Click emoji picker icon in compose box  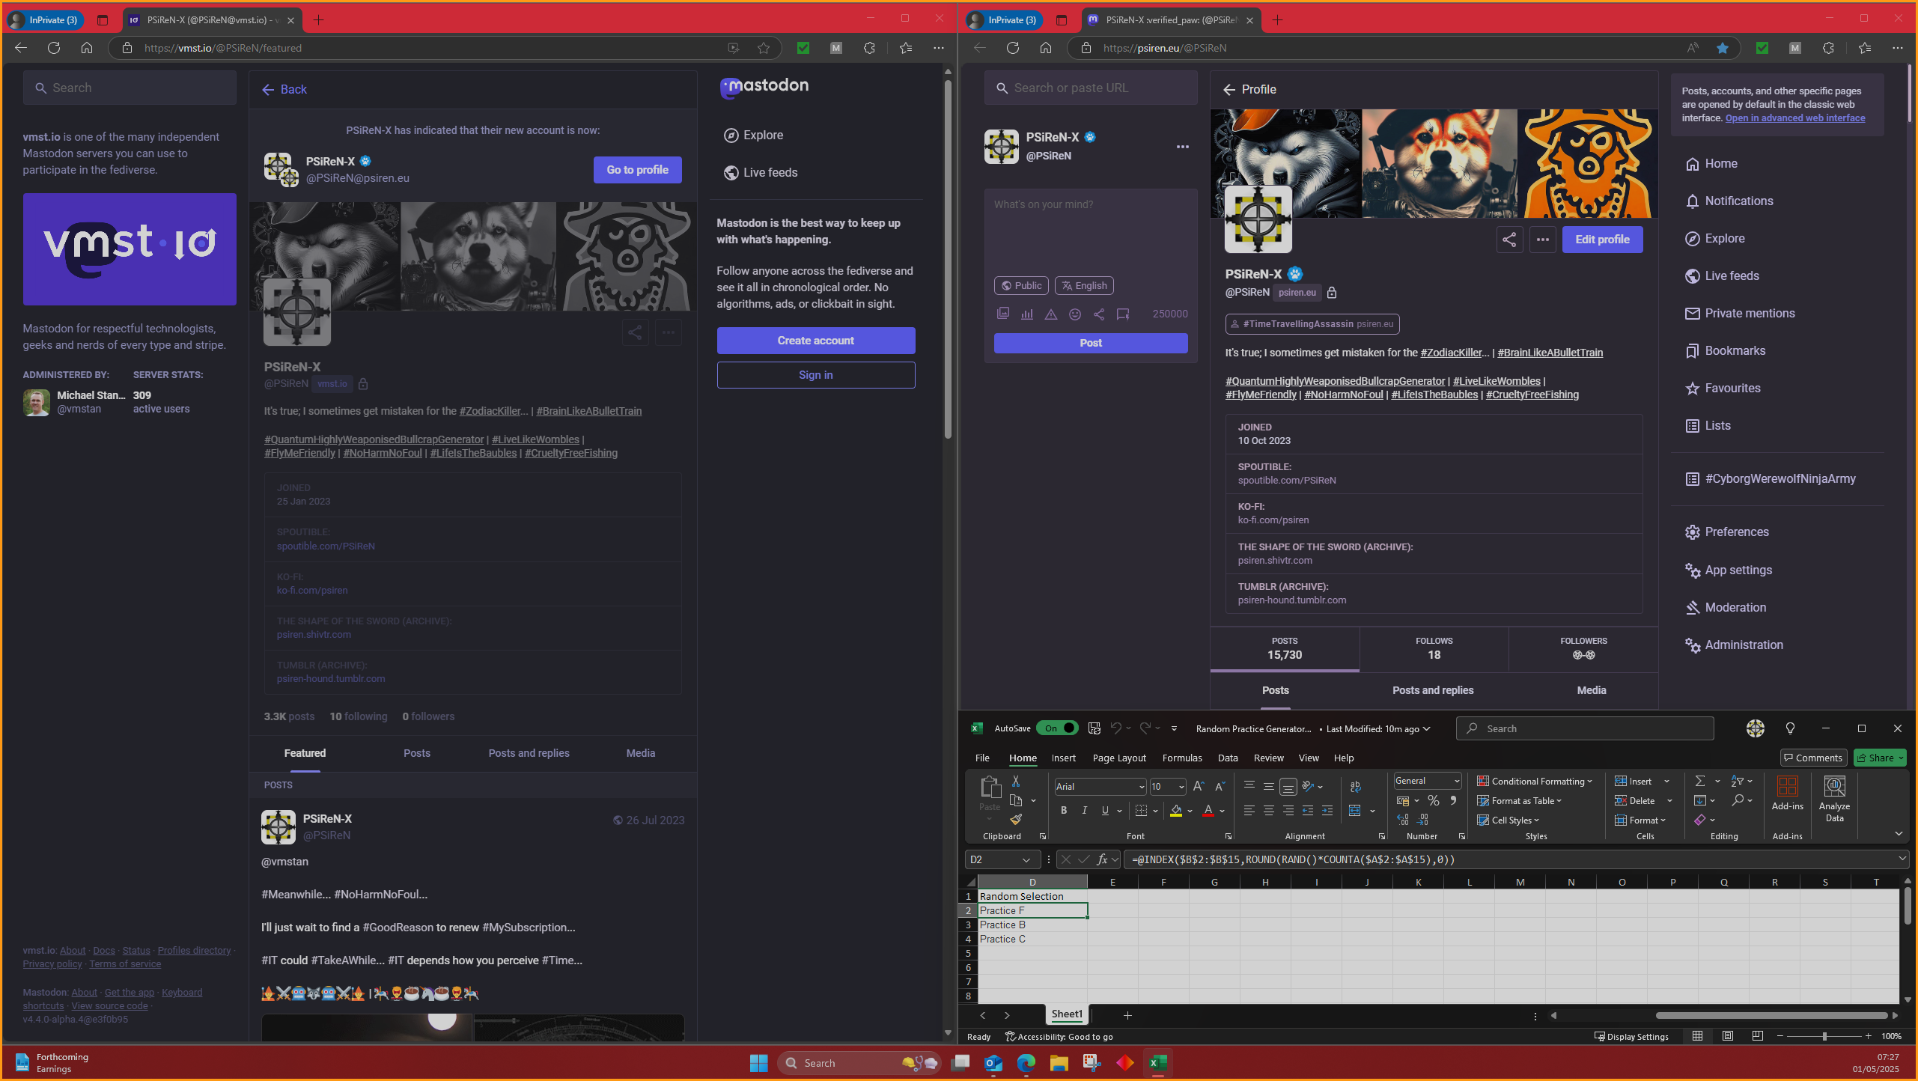(1075, 314)
